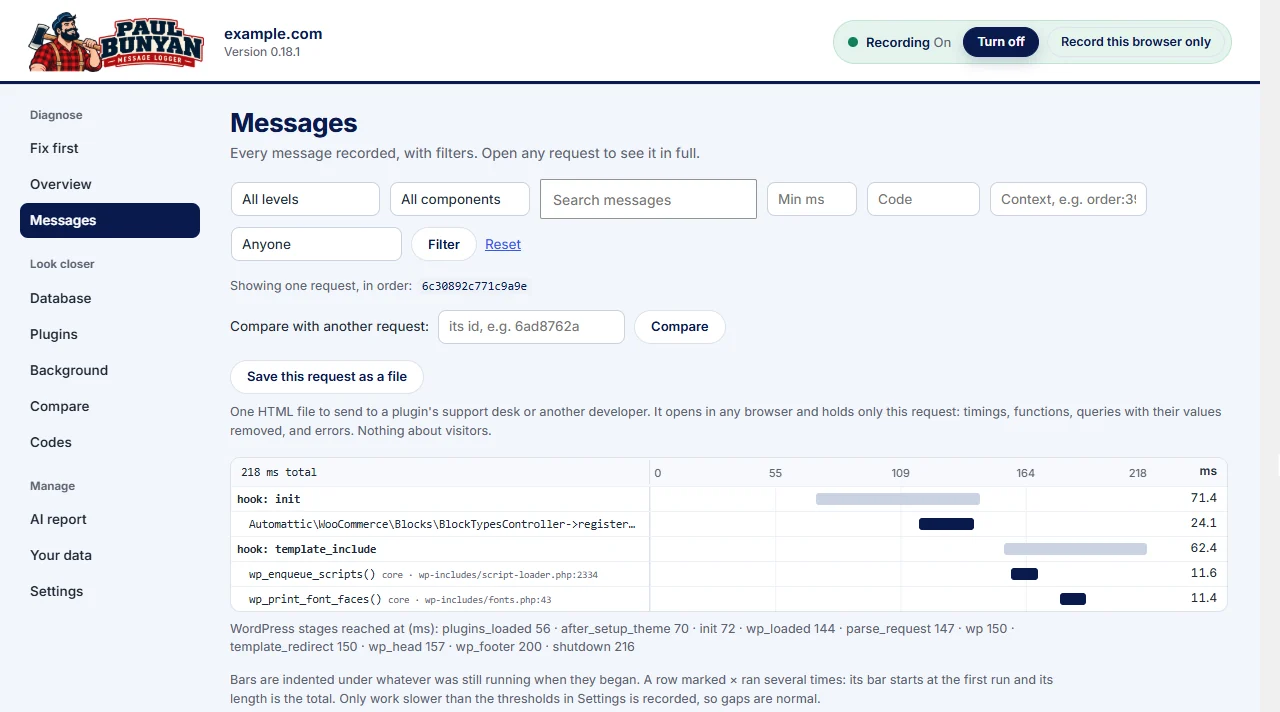Click the Version 0.18.1 text
The image size is (1280, 712).
262,52
